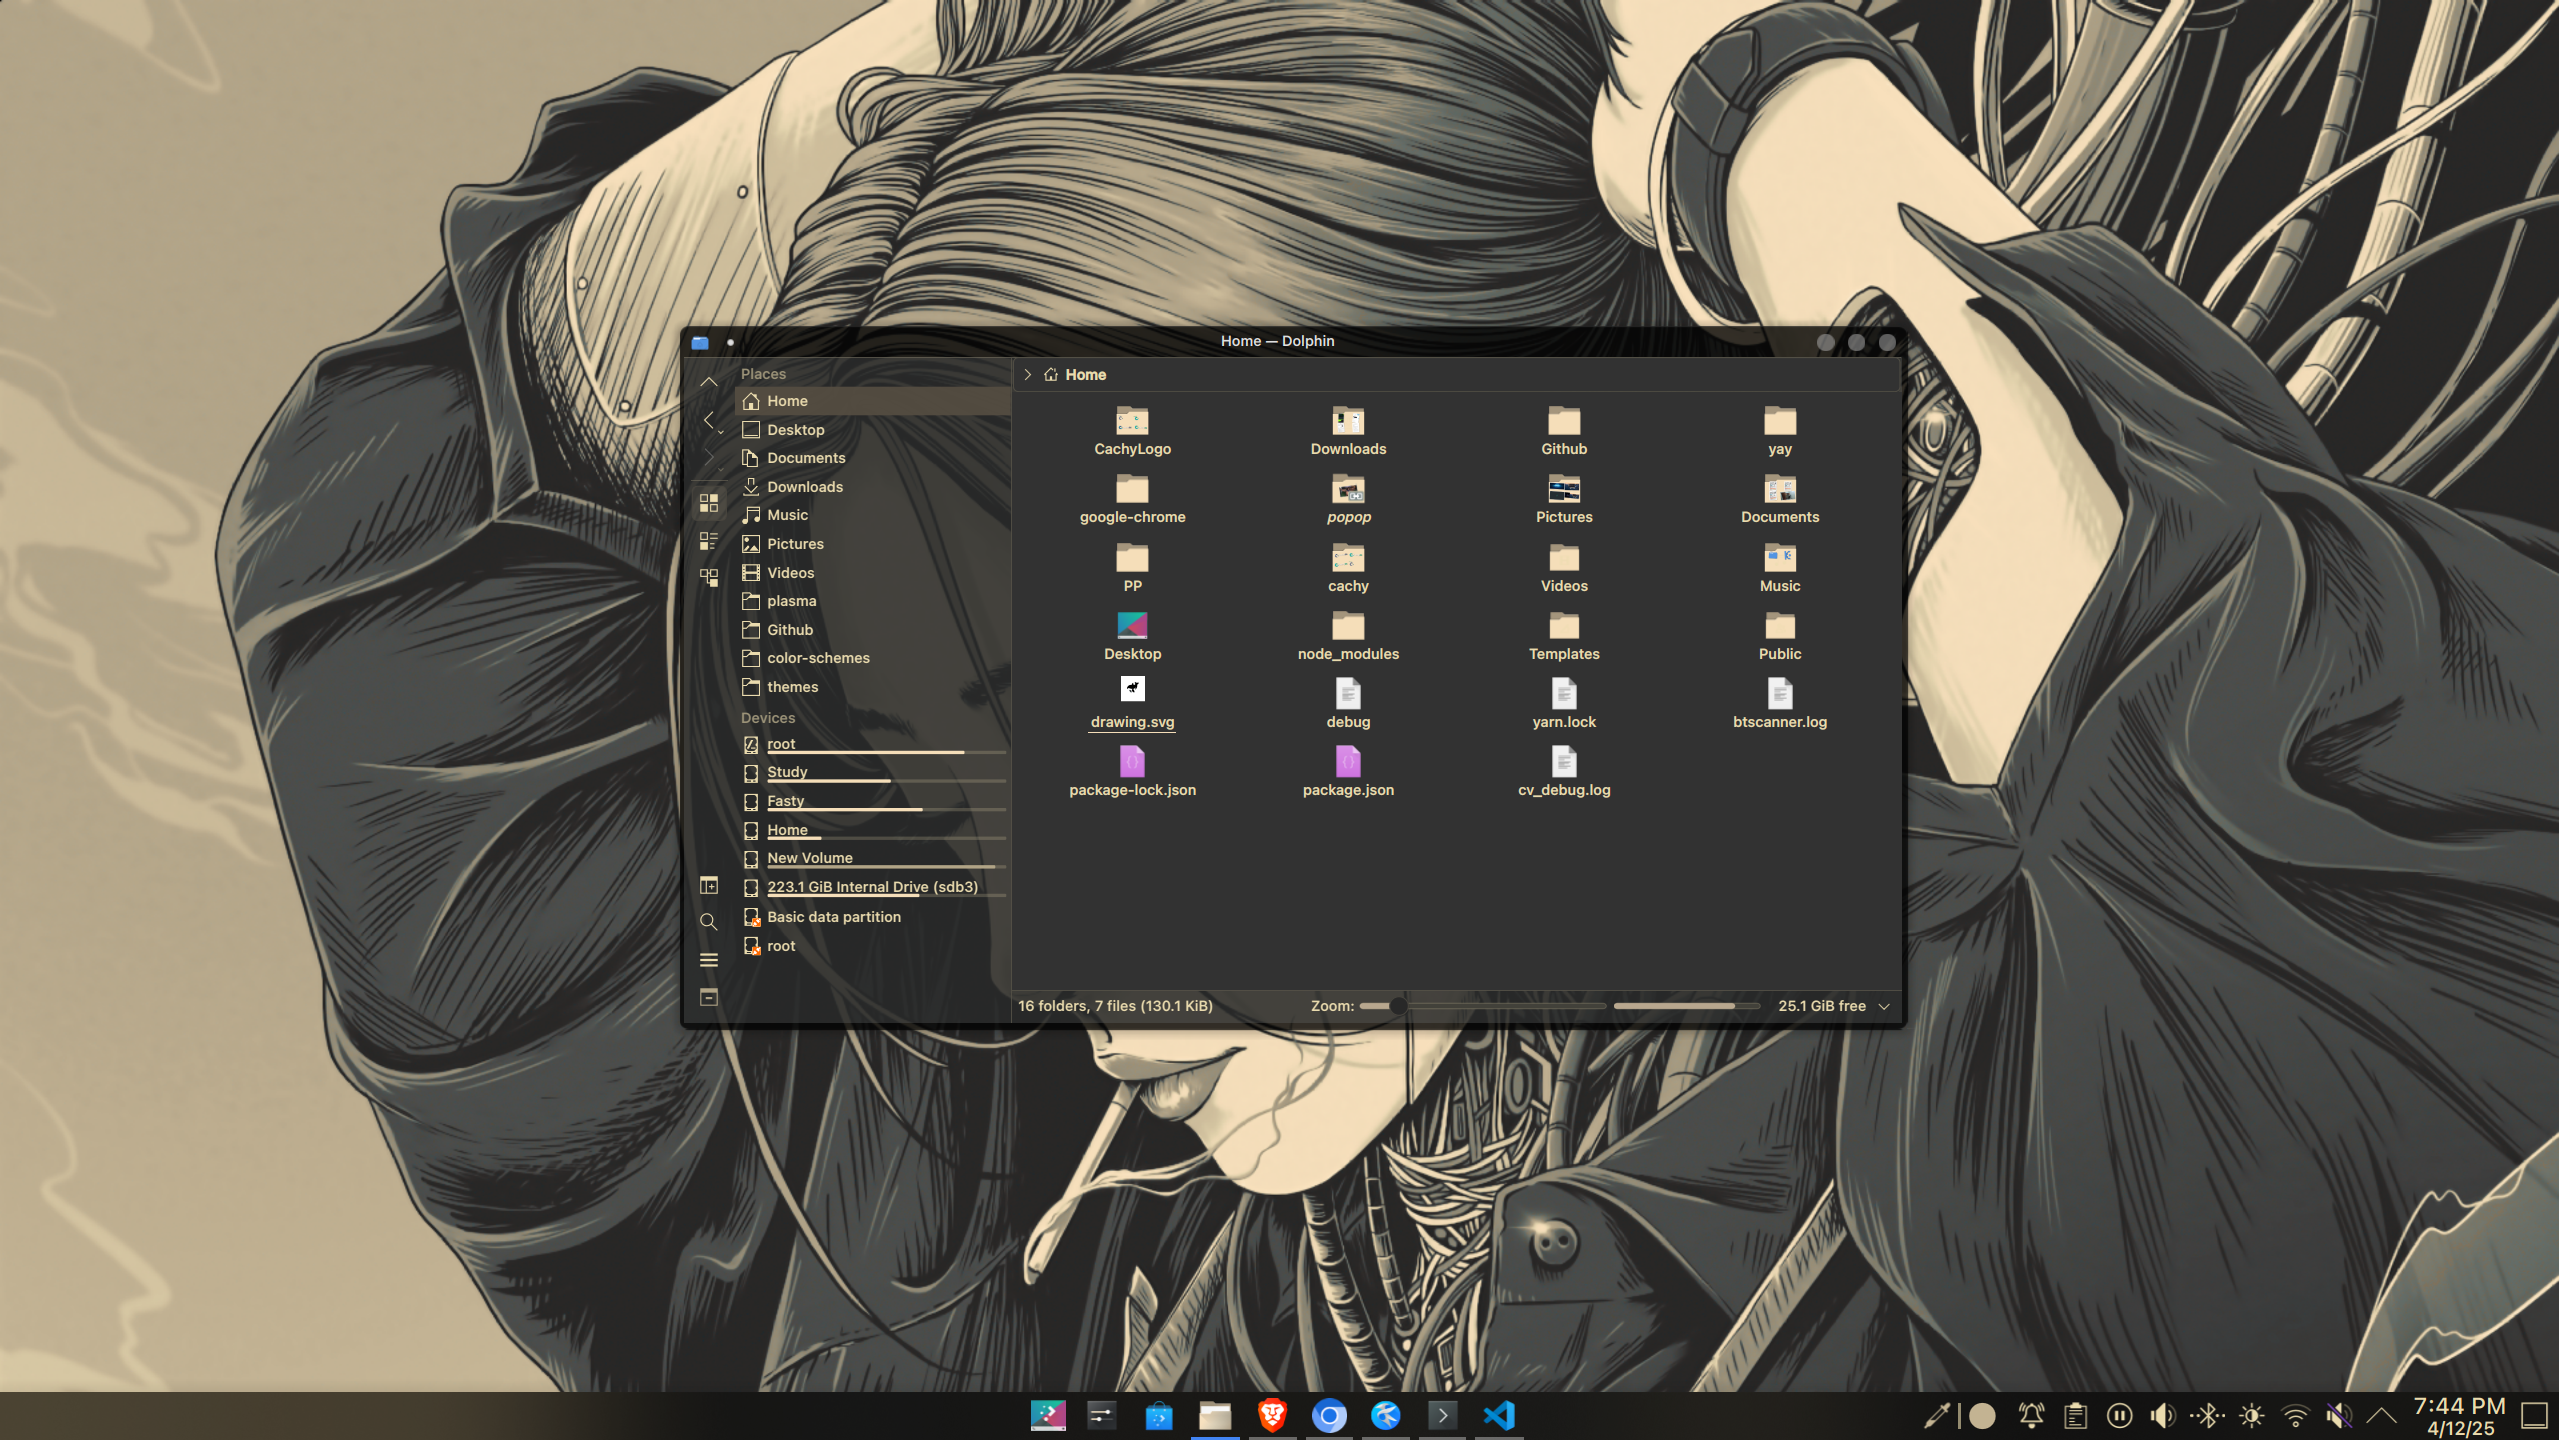The width and height of the screenshot is (2559, 1440).
Task: Select the popop folder
Action: (1348, 500)
